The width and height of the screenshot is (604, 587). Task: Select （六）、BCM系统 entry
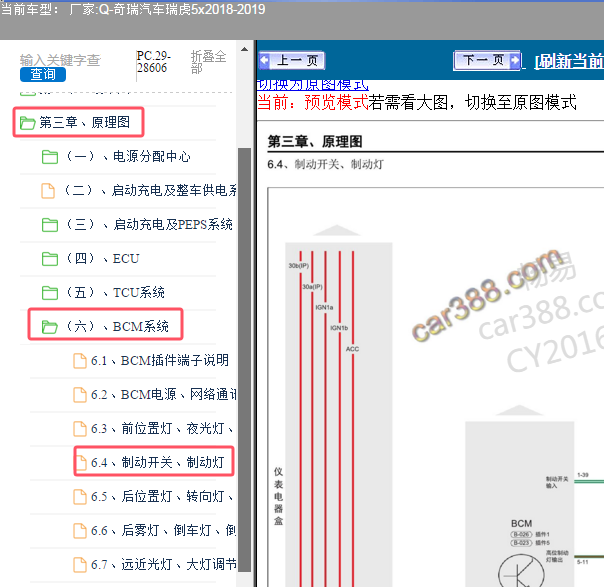point(117,326)
